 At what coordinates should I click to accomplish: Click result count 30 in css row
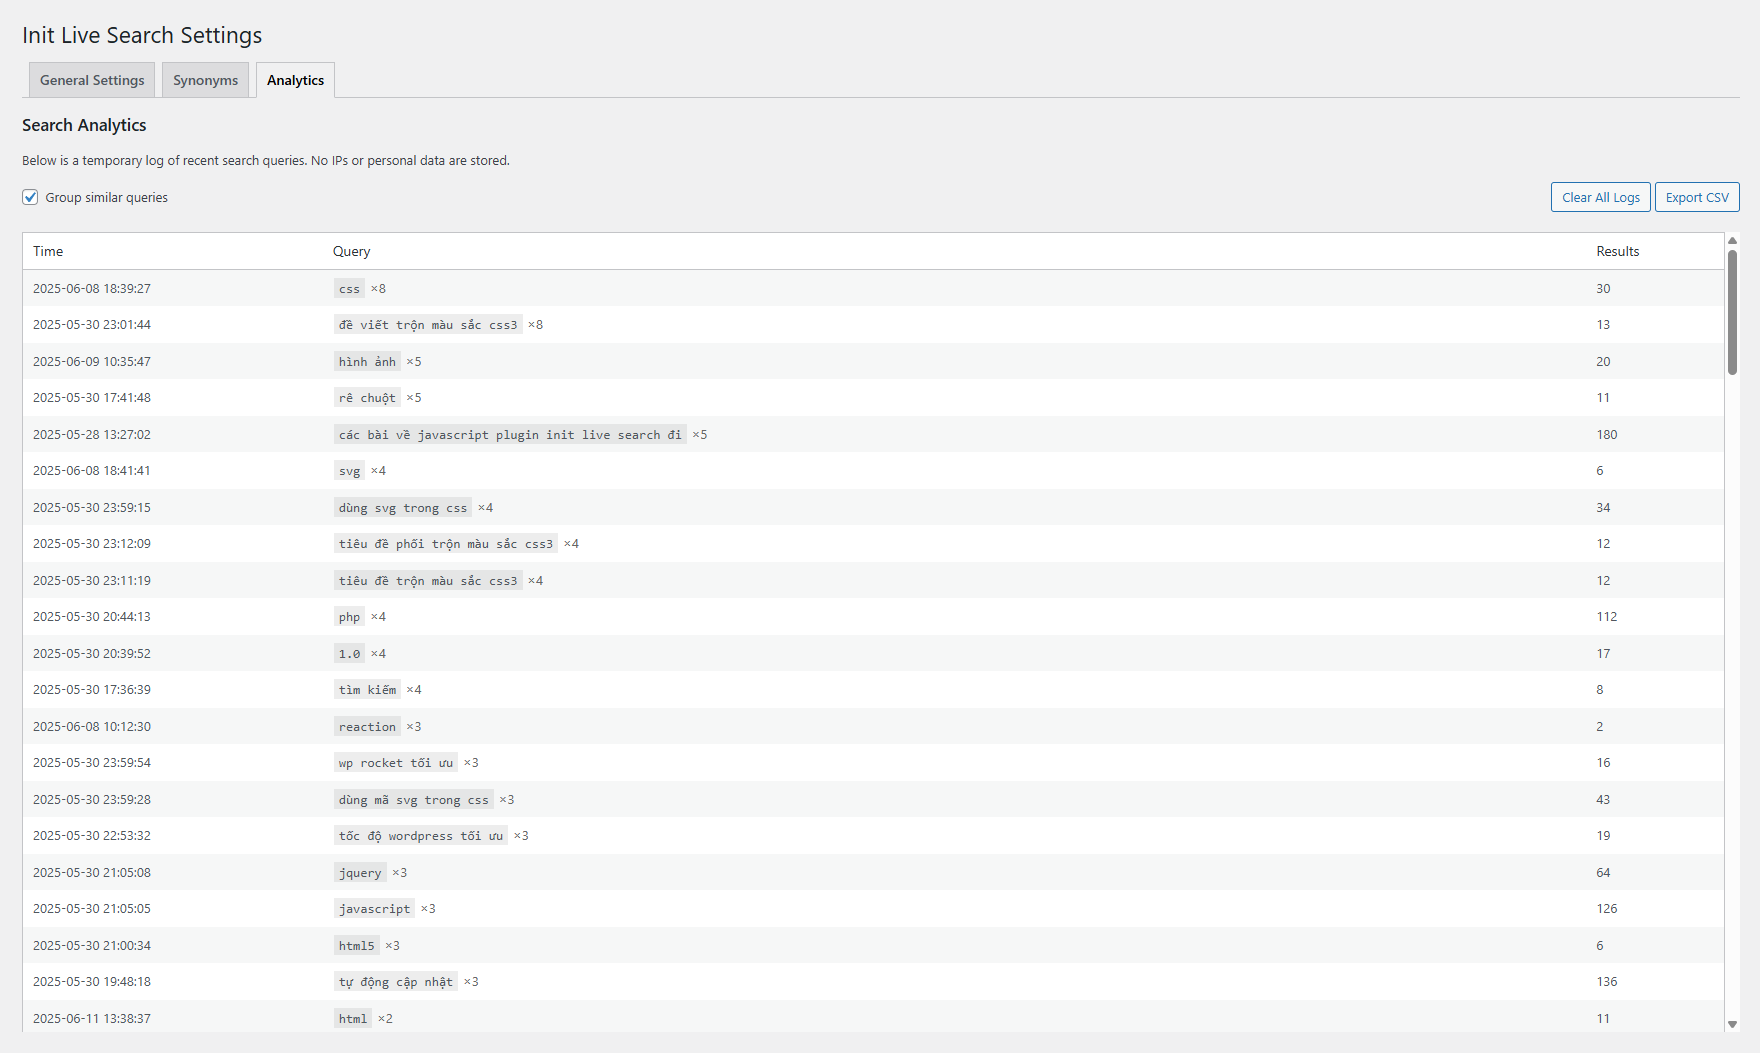click(1603, 289)
